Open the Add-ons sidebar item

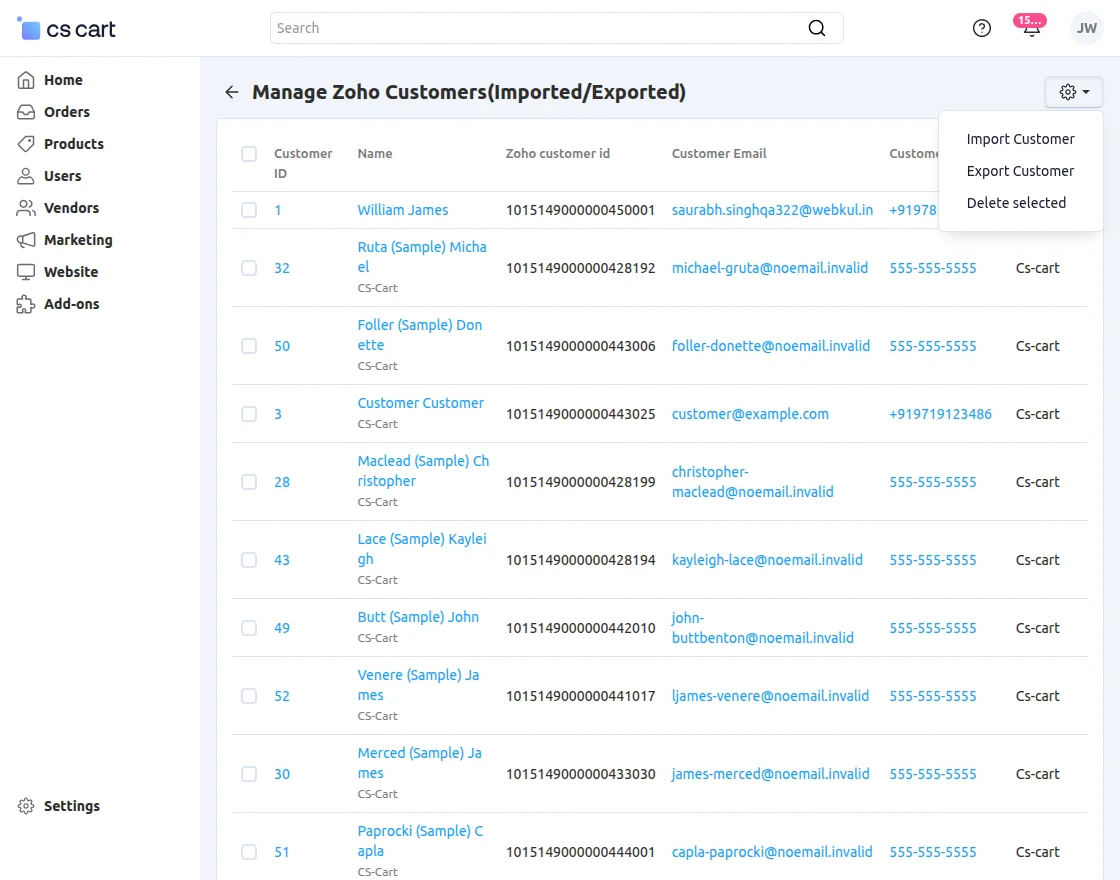coord(71,304)
